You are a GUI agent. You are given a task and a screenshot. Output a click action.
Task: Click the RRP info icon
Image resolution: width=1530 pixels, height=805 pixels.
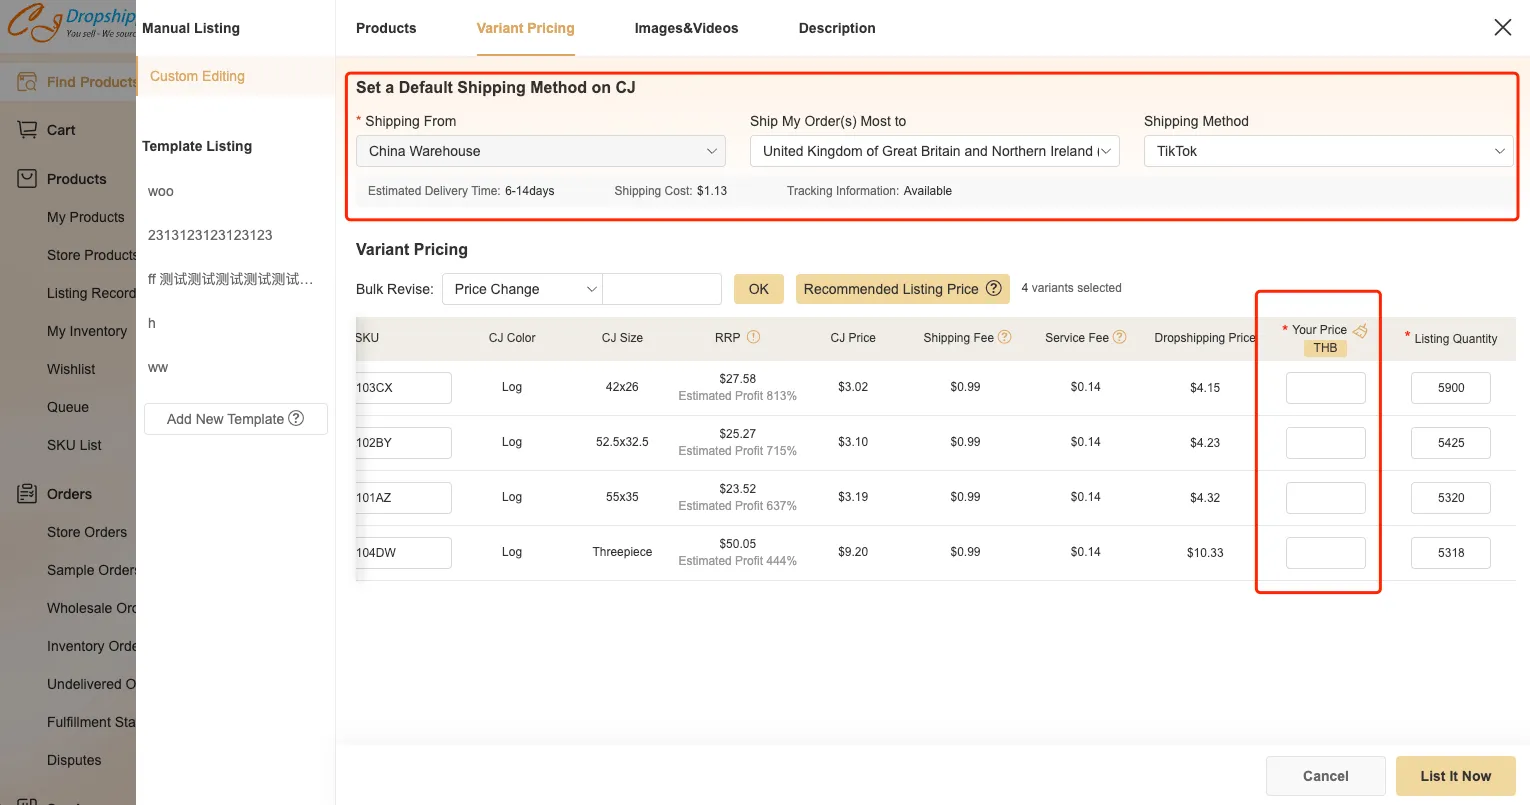pos(754,337)
